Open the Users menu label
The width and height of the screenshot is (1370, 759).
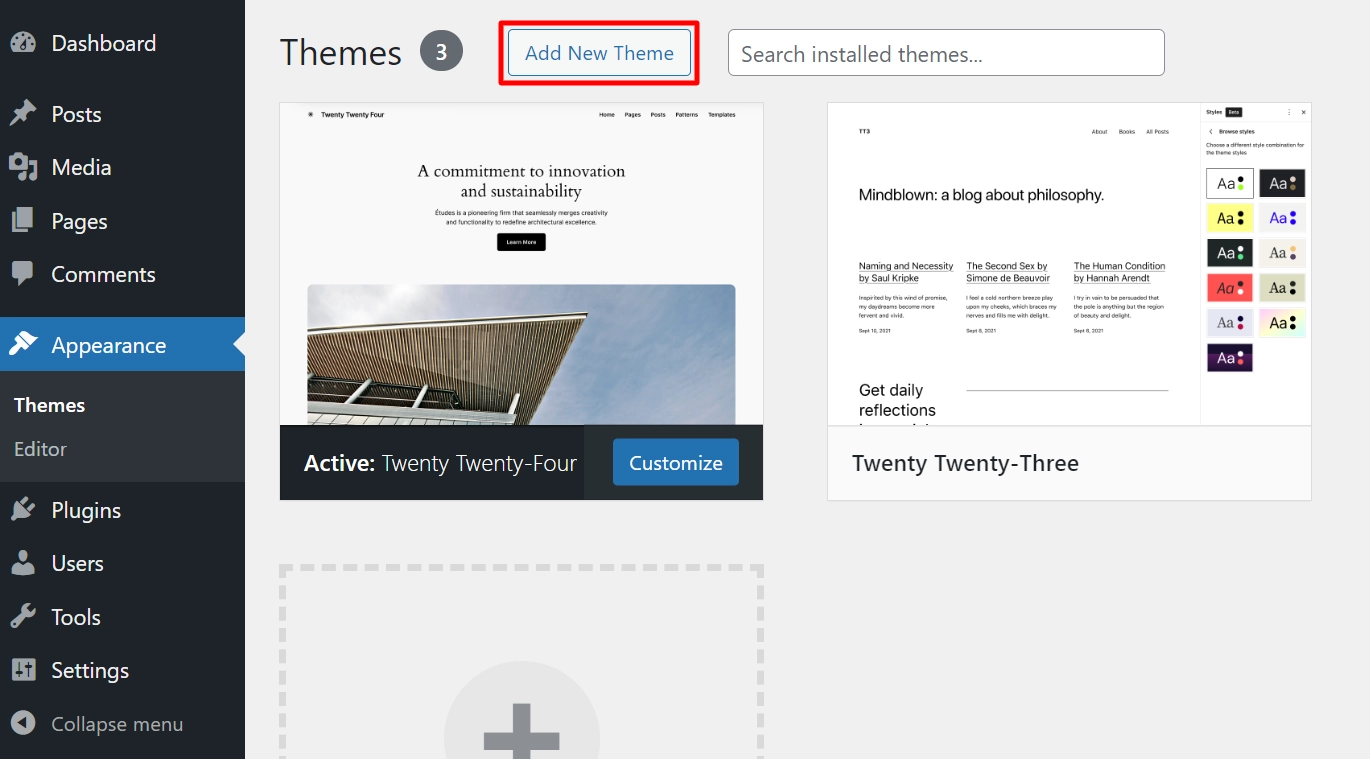coord(77,563)
